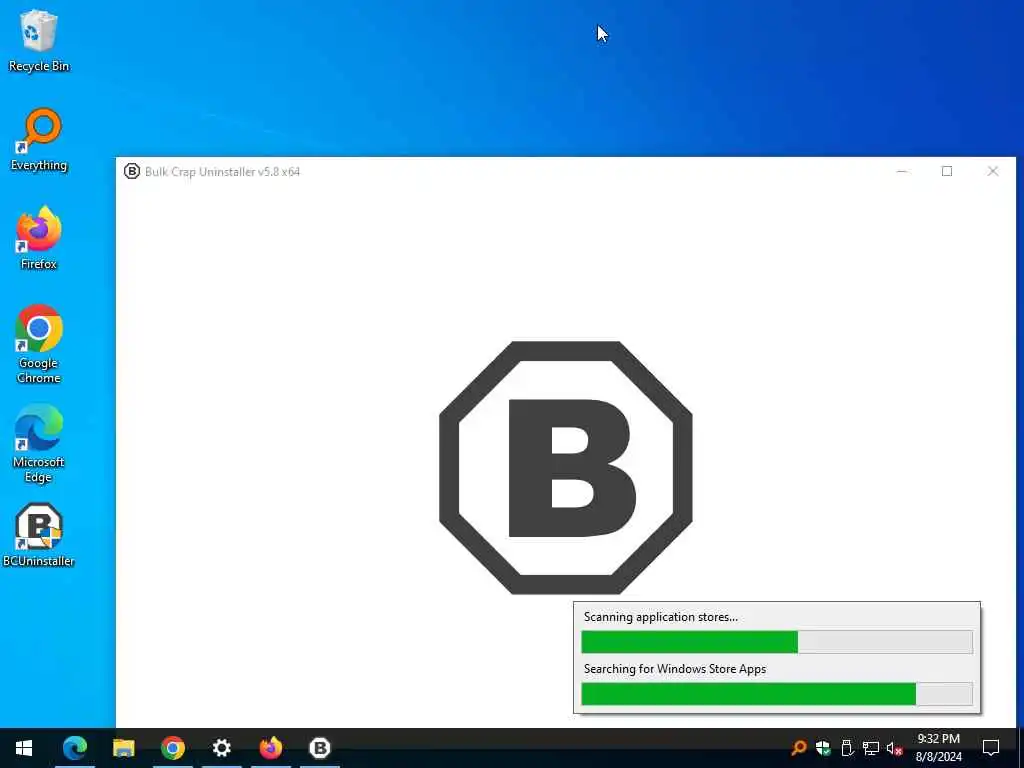Image resolution: width=1024 pixels, height=768 pixels.
Task: Click the safely remove hardware tray icon
Action: (x=847, y=748)
